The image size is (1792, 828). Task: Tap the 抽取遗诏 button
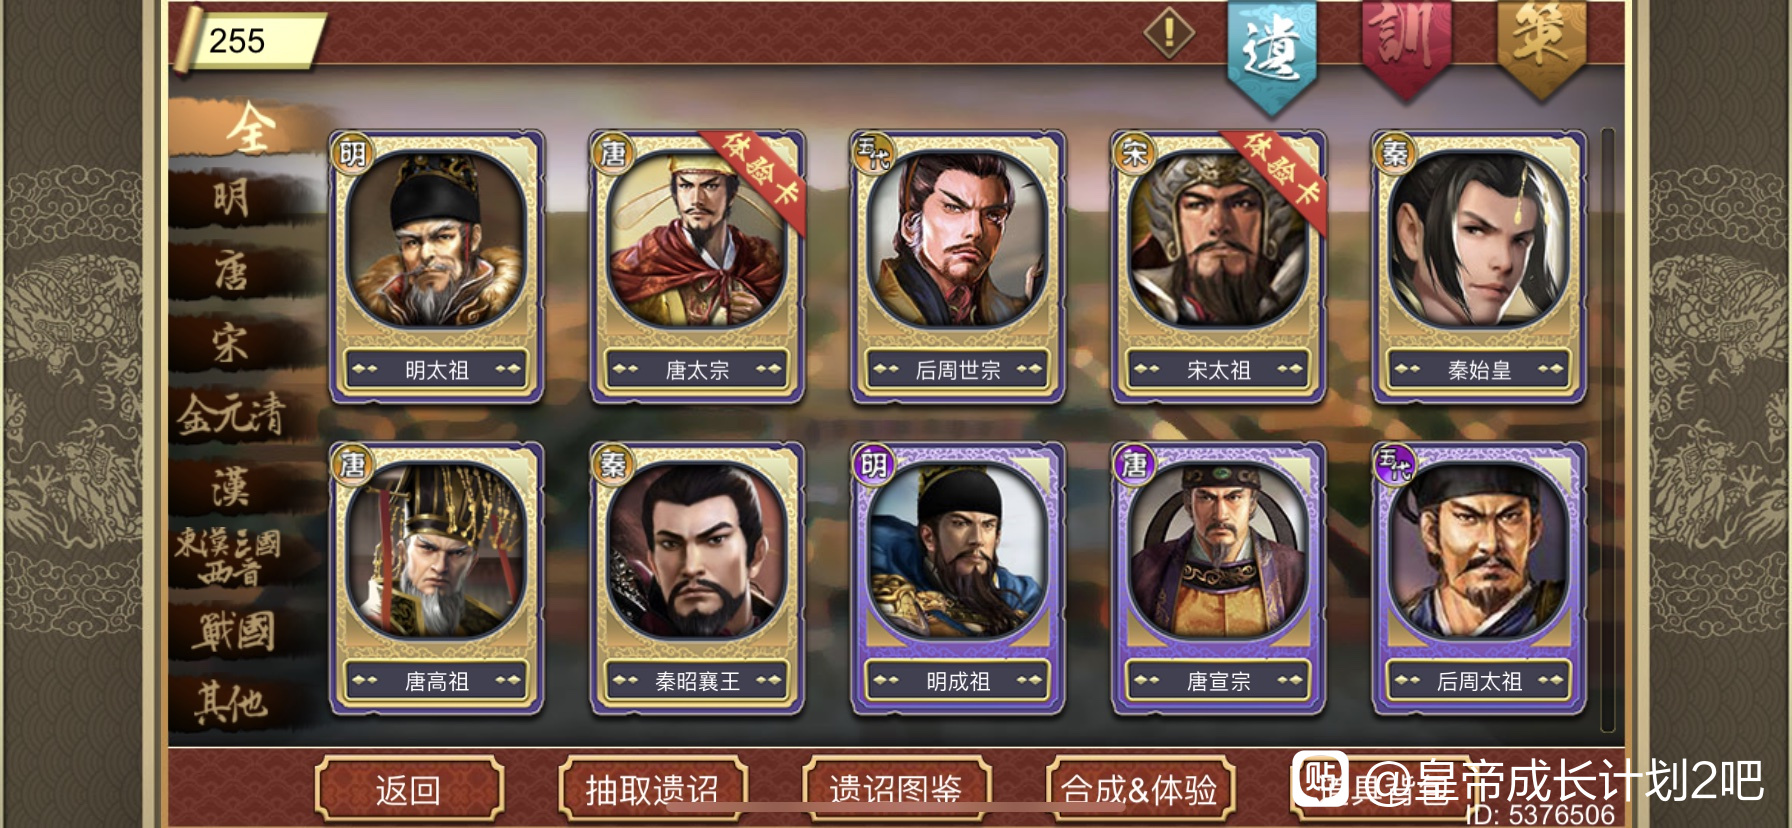coord(652,790)
